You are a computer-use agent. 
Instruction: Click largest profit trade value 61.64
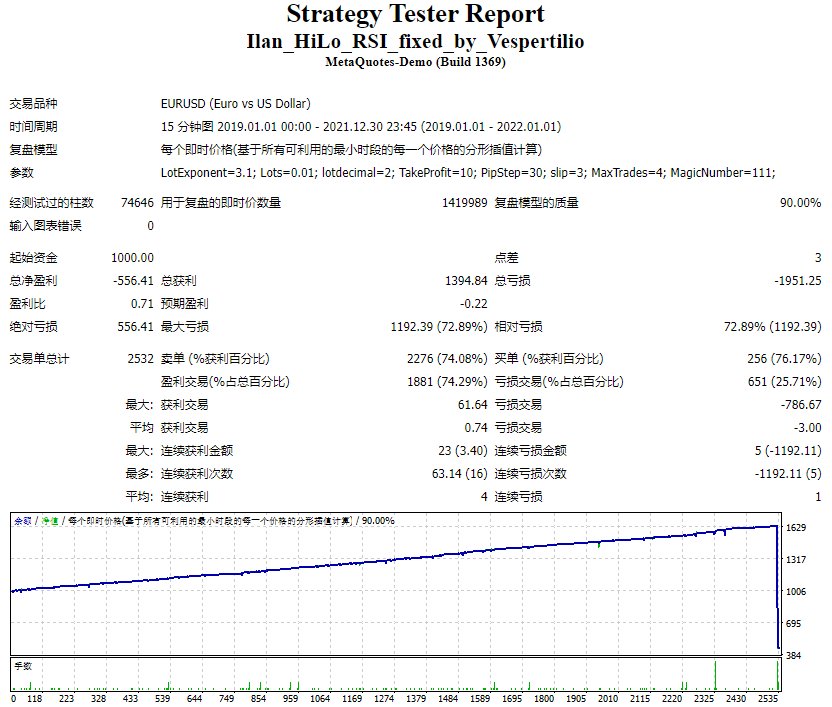coord(472,405)
